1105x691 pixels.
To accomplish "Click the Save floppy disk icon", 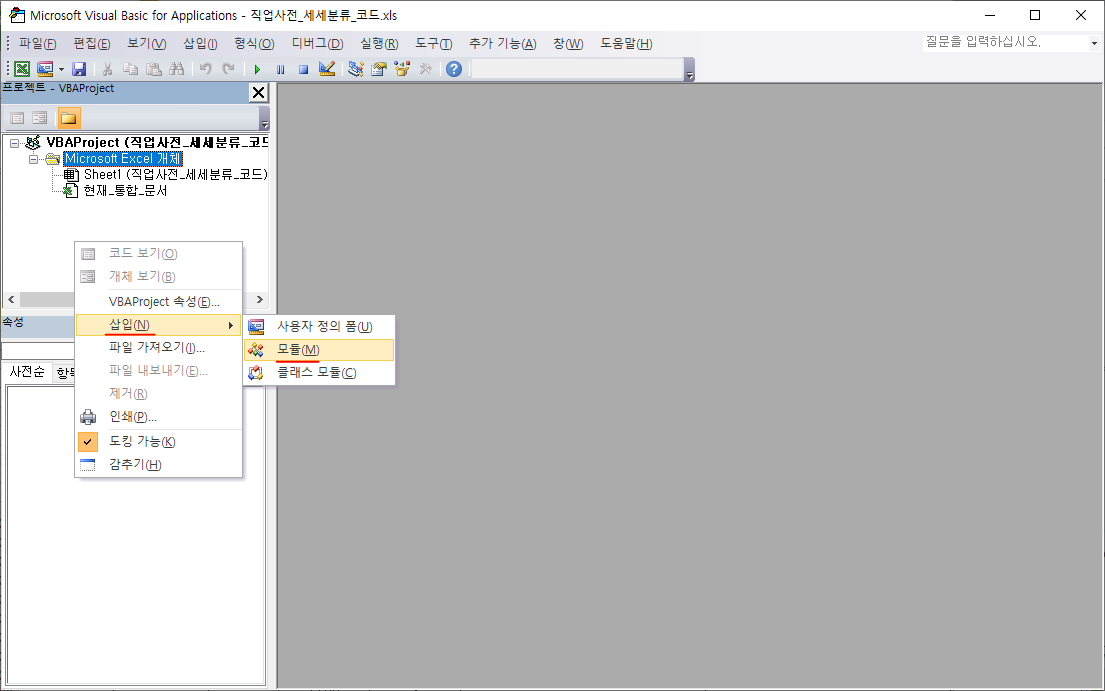I will tap(79, 69).
